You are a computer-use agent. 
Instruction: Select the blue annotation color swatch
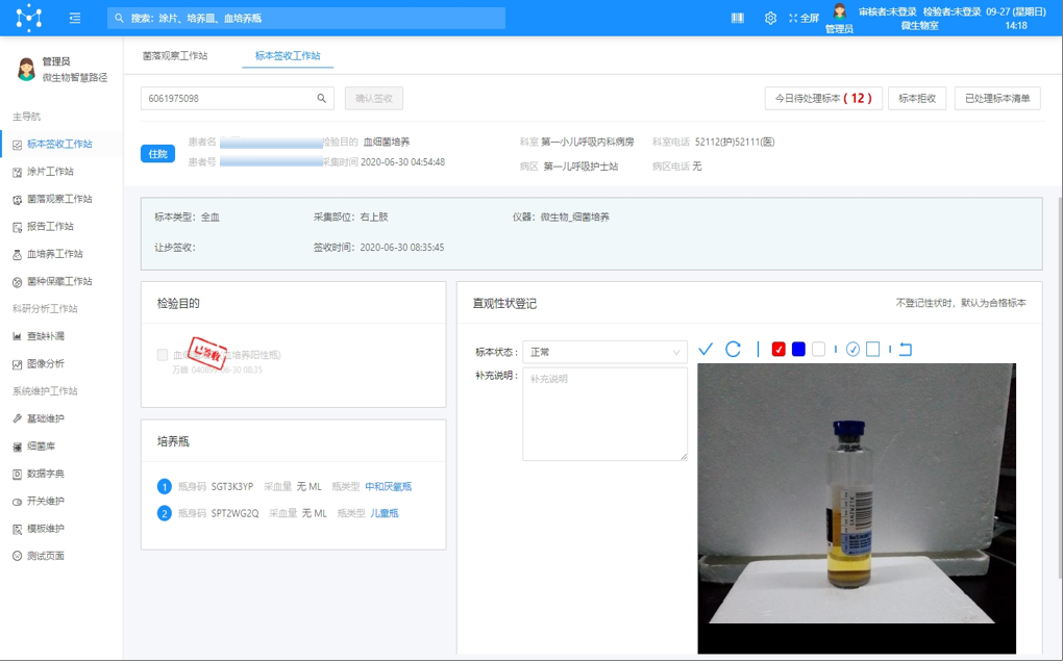pyautogui.click(x=799, y=348)
